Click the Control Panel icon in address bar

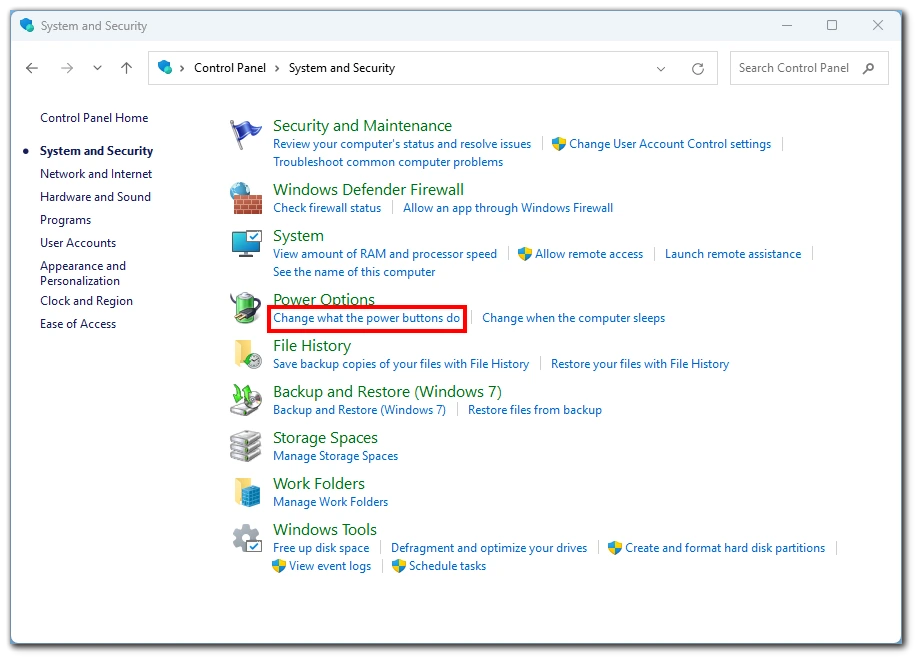click(165, 67)
